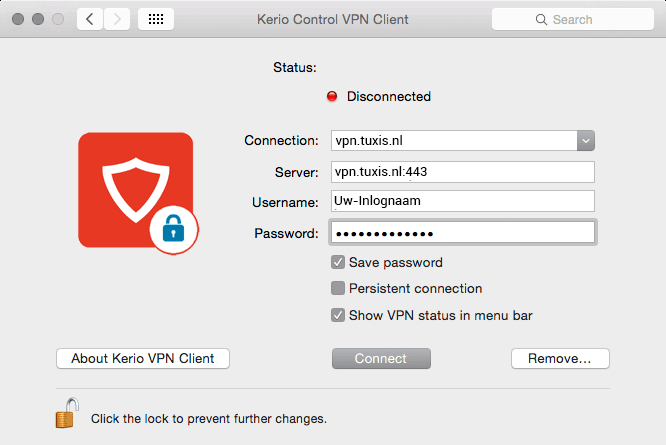Click the Remove... button
This screenshot has height=445, width=666.
[560, 358]
